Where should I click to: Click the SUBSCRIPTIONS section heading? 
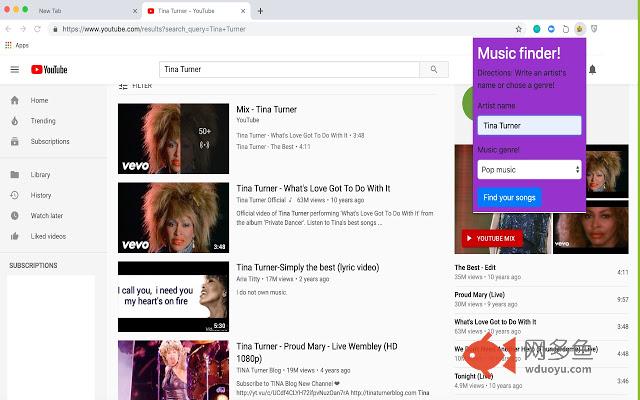click(x=33, y=266)
